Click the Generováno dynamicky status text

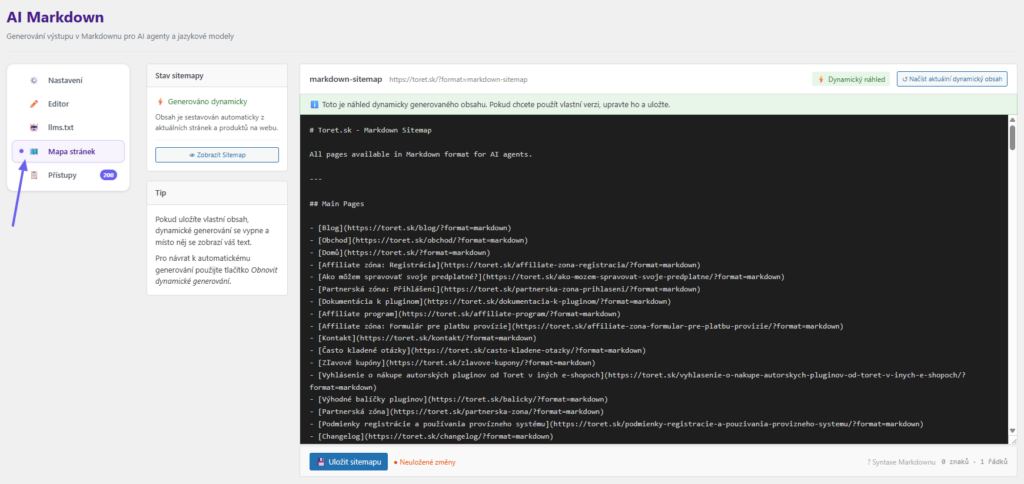[208, 102]
